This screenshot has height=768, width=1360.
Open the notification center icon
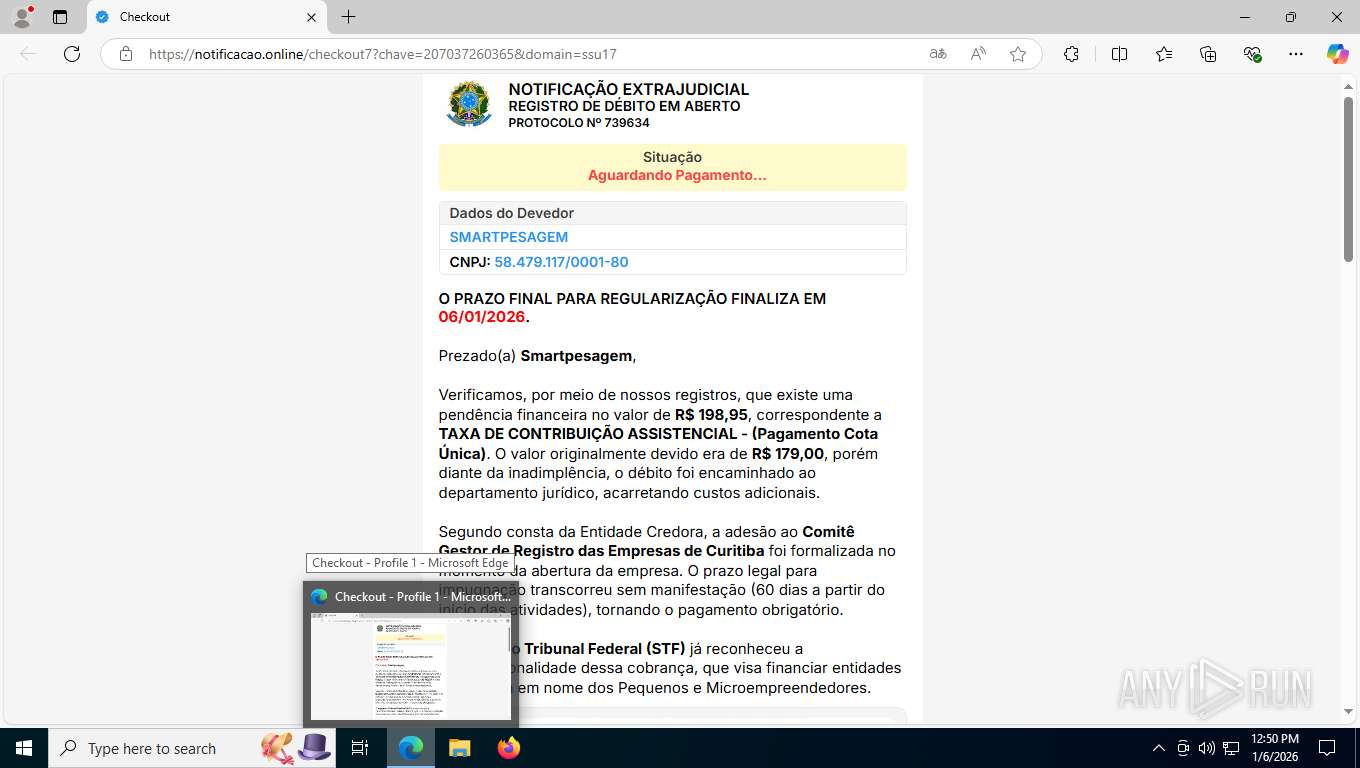(1327, 748)
